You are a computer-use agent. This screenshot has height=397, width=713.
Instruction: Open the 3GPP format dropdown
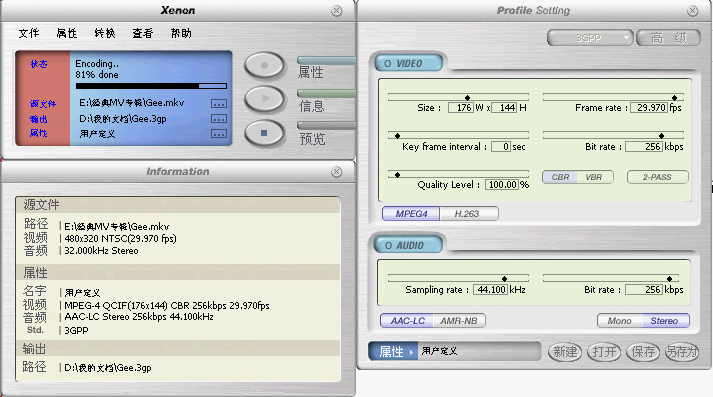coord(590,38)
